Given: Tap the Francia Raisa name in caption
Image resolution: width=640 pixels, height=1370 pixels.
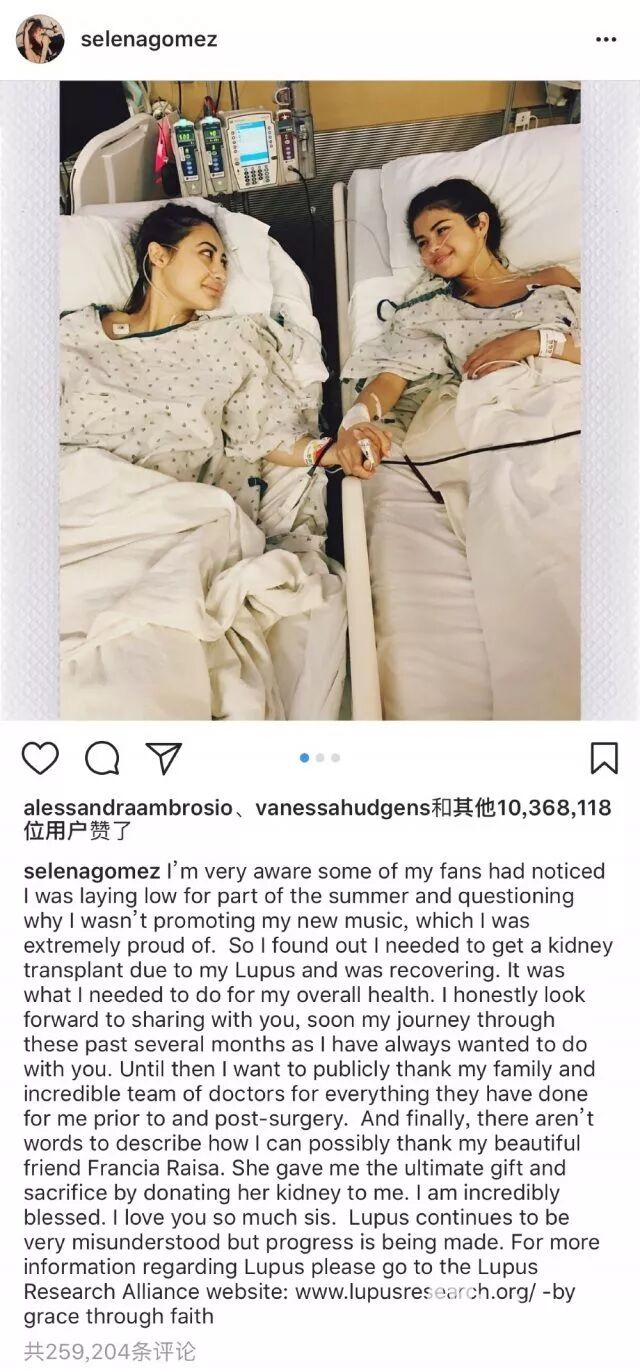Looking at the screenshot, I should [x=145, y=1168].
